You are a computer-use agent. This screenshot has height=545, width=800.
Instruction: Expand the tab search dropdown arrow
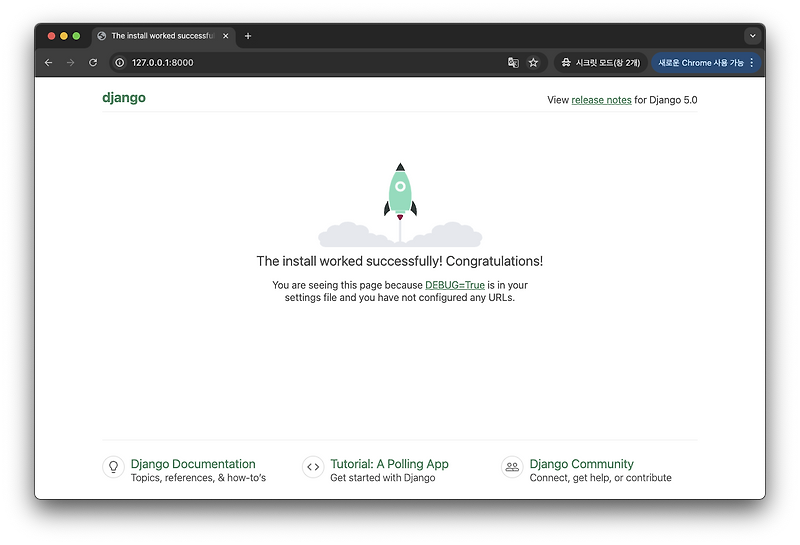753,36
